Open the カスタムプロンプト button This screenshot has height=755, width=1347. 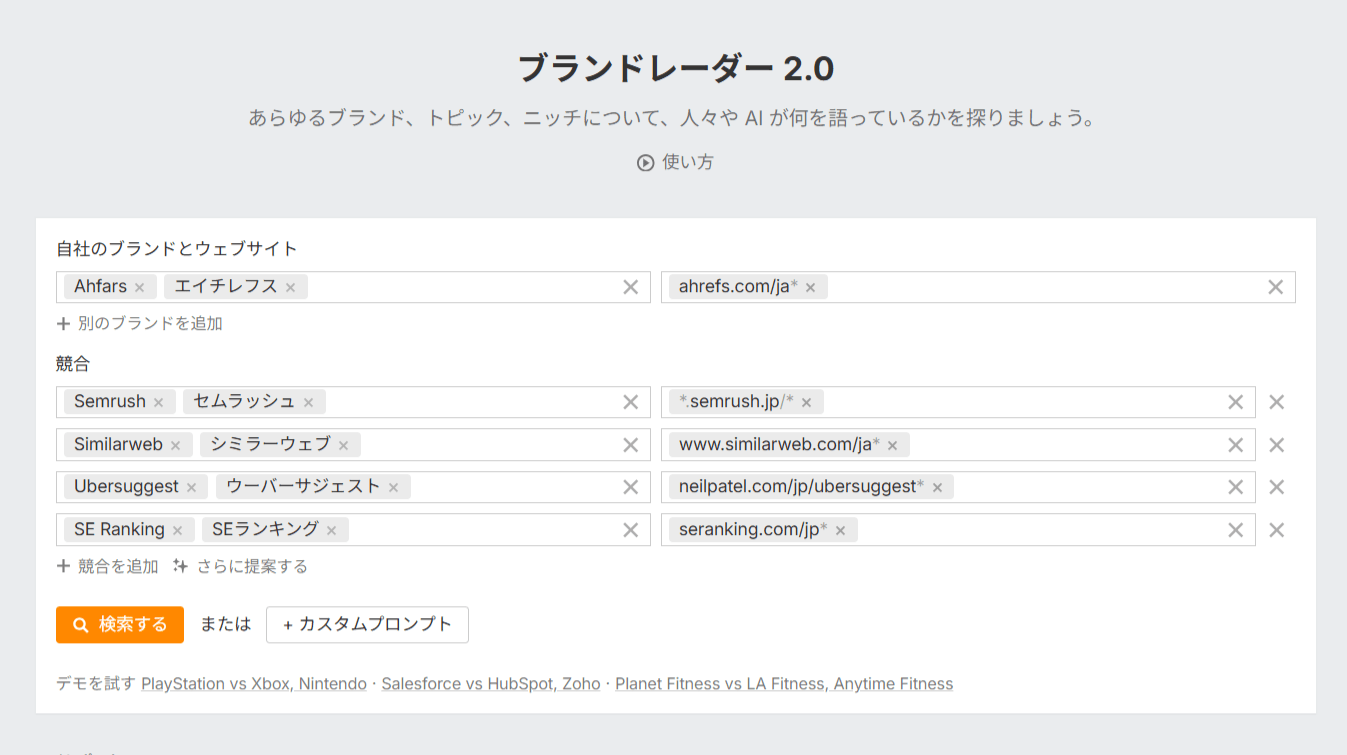click(x=367, y=625)
